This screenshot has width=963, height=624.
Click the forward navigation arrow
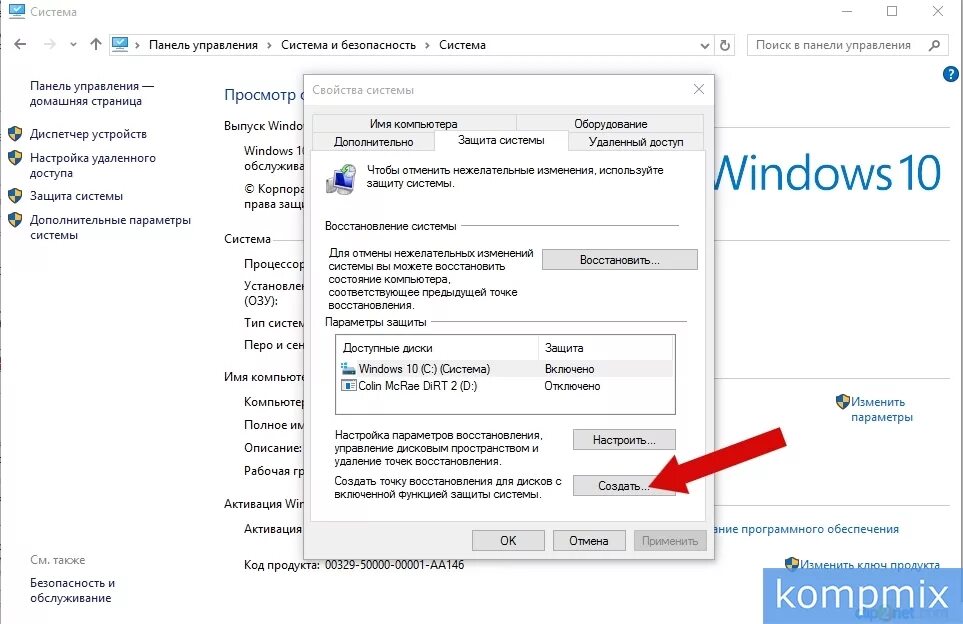click(x=50, y=44)
